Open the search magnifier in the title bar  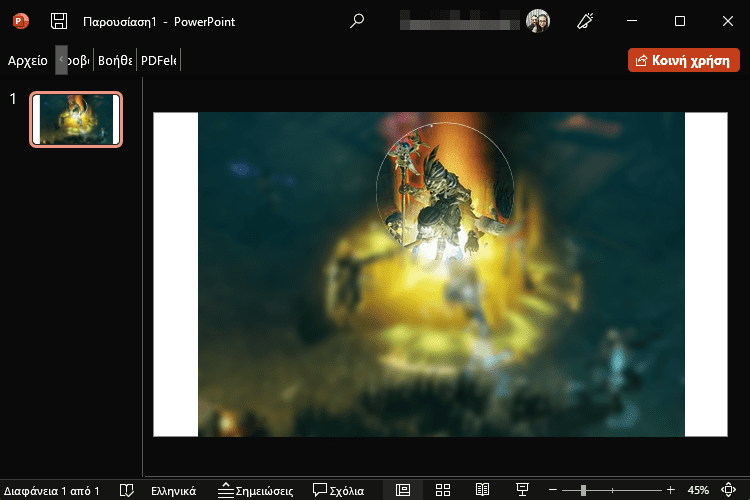point(357,21)
